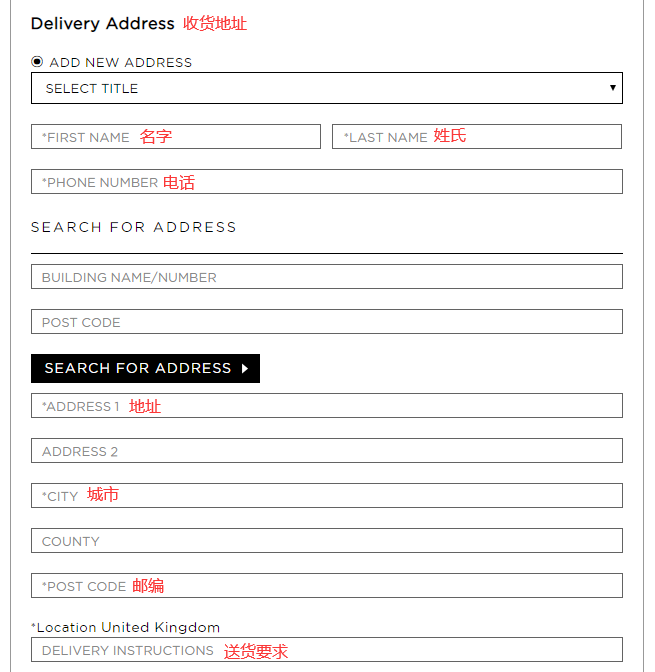Select the Add New Address radio button
Viewport: 655px width, 672px height.
point(37,62)
